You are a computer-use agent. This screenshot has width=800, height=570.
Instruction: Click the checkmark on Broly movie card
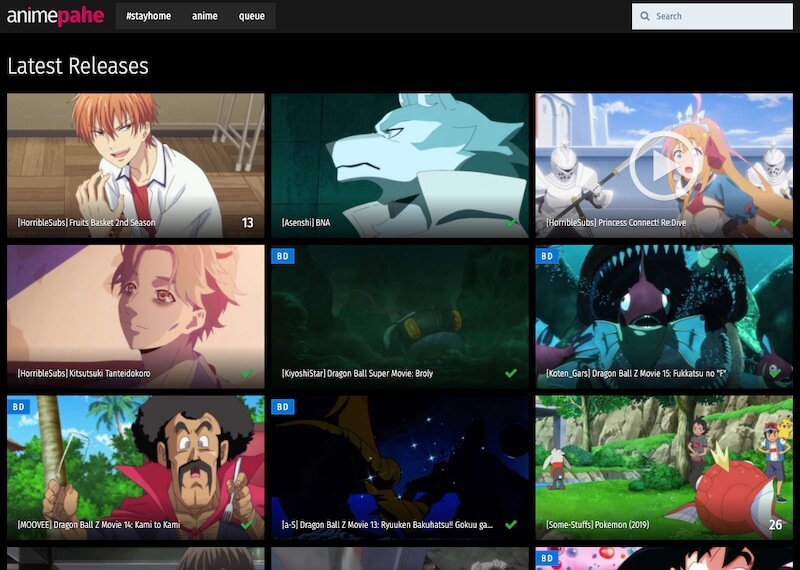(x=511, y=373)
